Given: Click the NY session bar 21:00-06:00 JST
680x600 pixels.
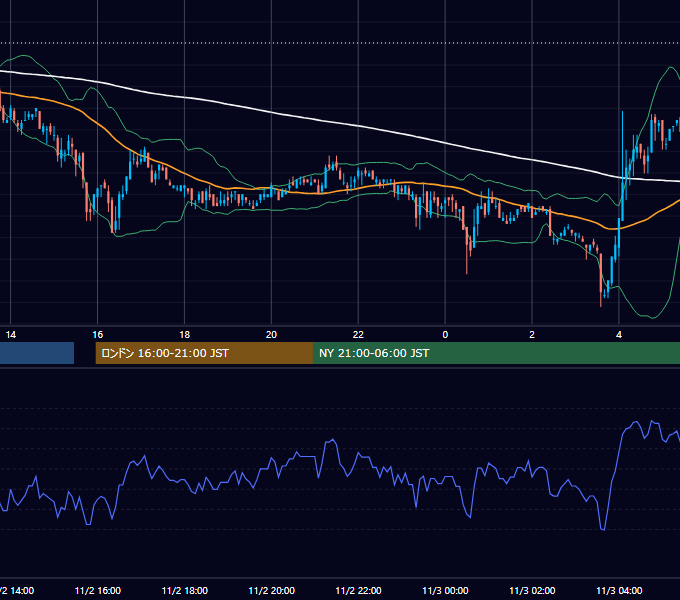Looking at the screenshot, I should coord(497,353).
